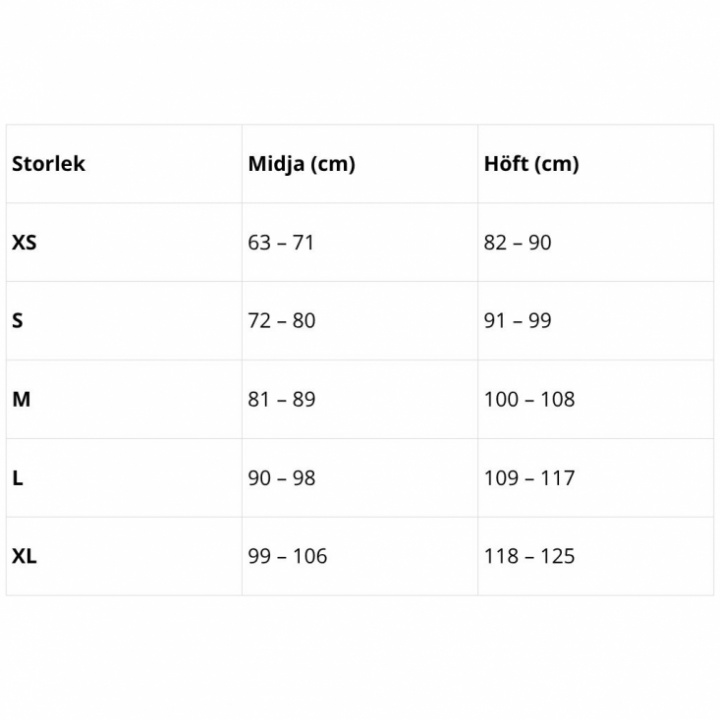Click waist value 99 – 106

click(287, 556)
